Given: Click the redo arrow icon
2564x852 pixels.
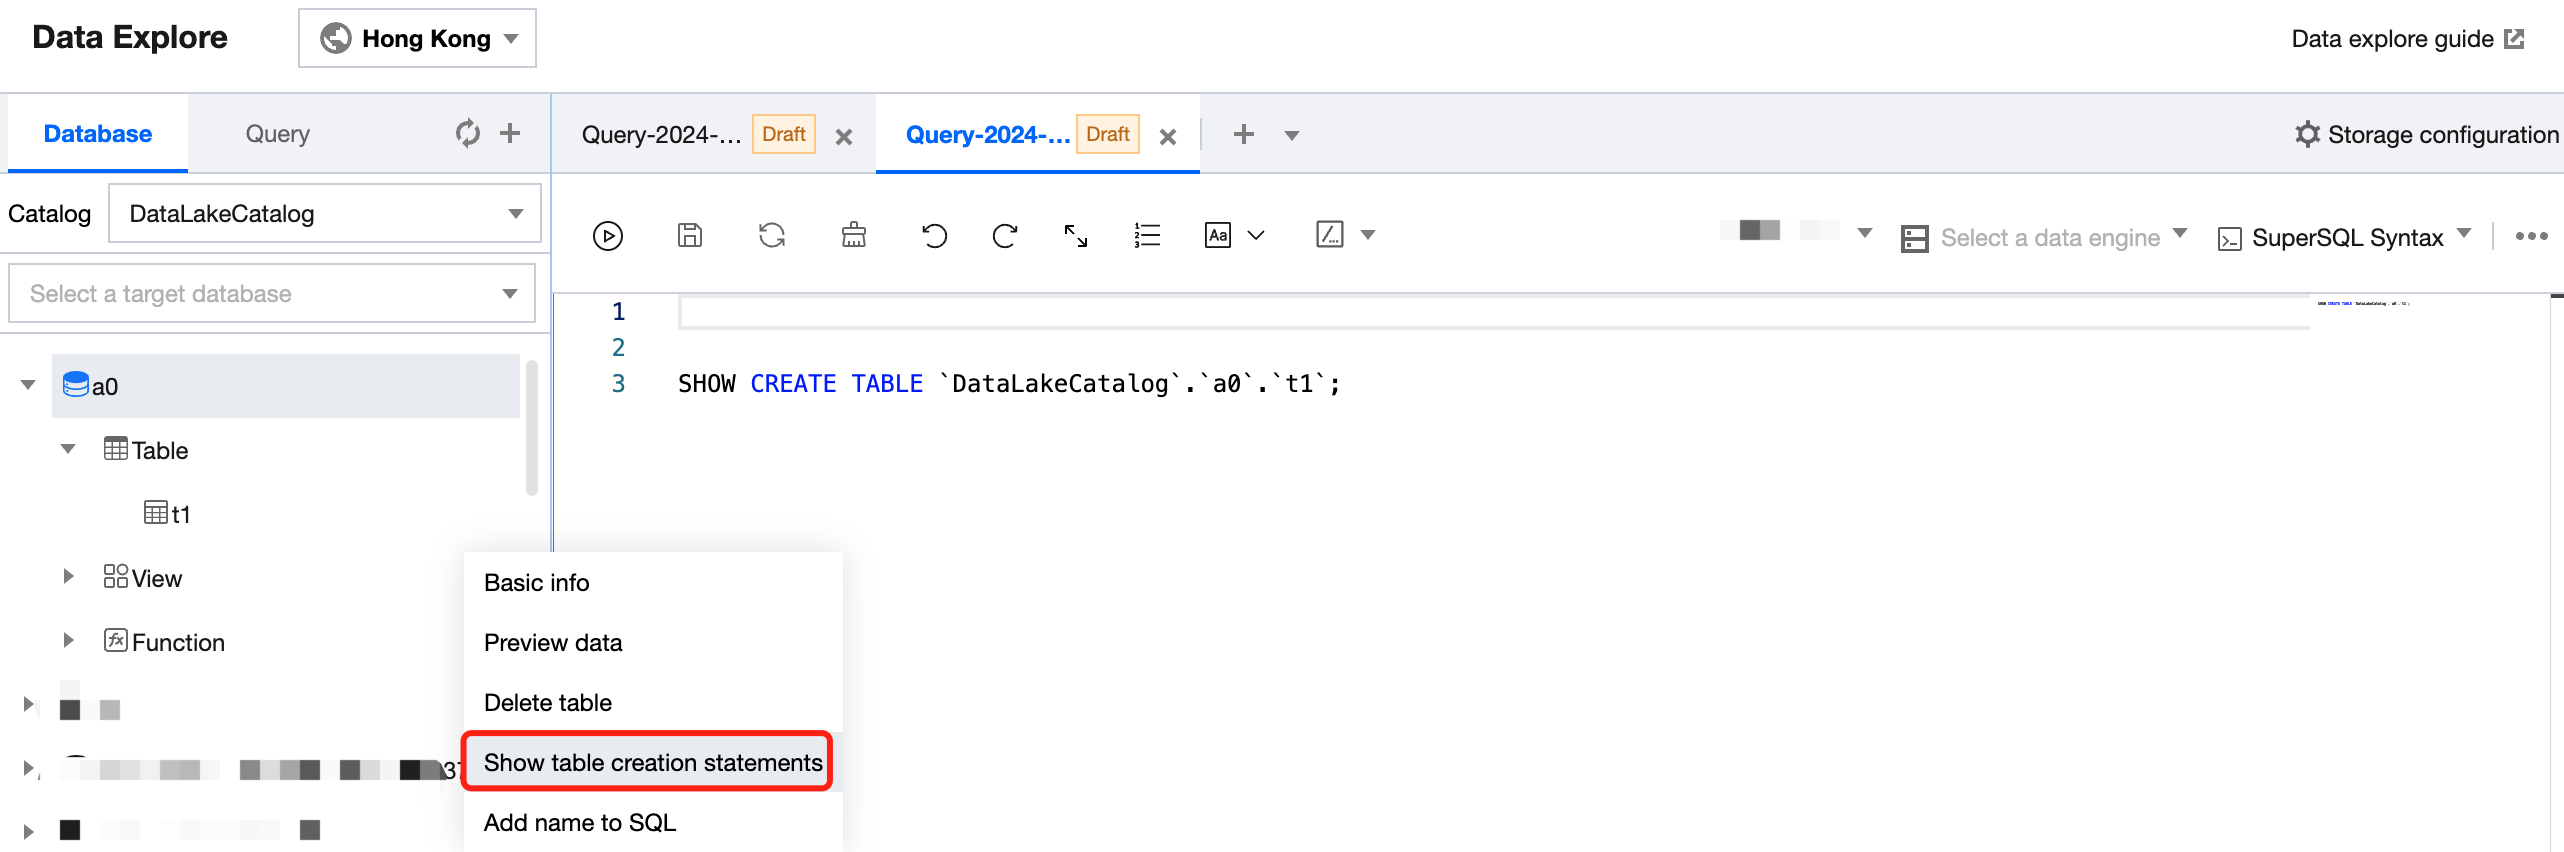Looking at the screenshot, I should point(1004,236).
